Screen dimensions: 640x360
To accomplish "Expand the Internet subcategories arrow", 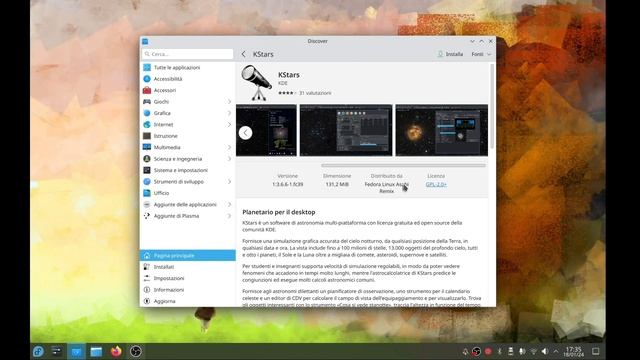I will [229, 124].
